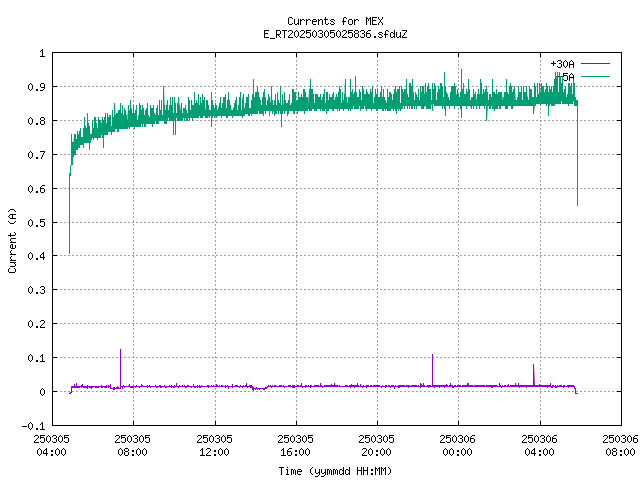Click the tallest purple spike near 07:20

[x=120, y=367]
